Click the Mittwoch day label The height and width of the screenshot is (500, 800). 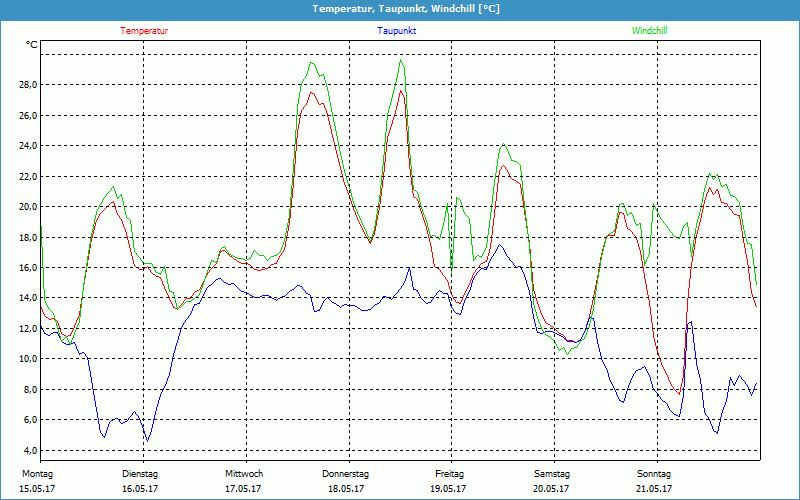244,474
